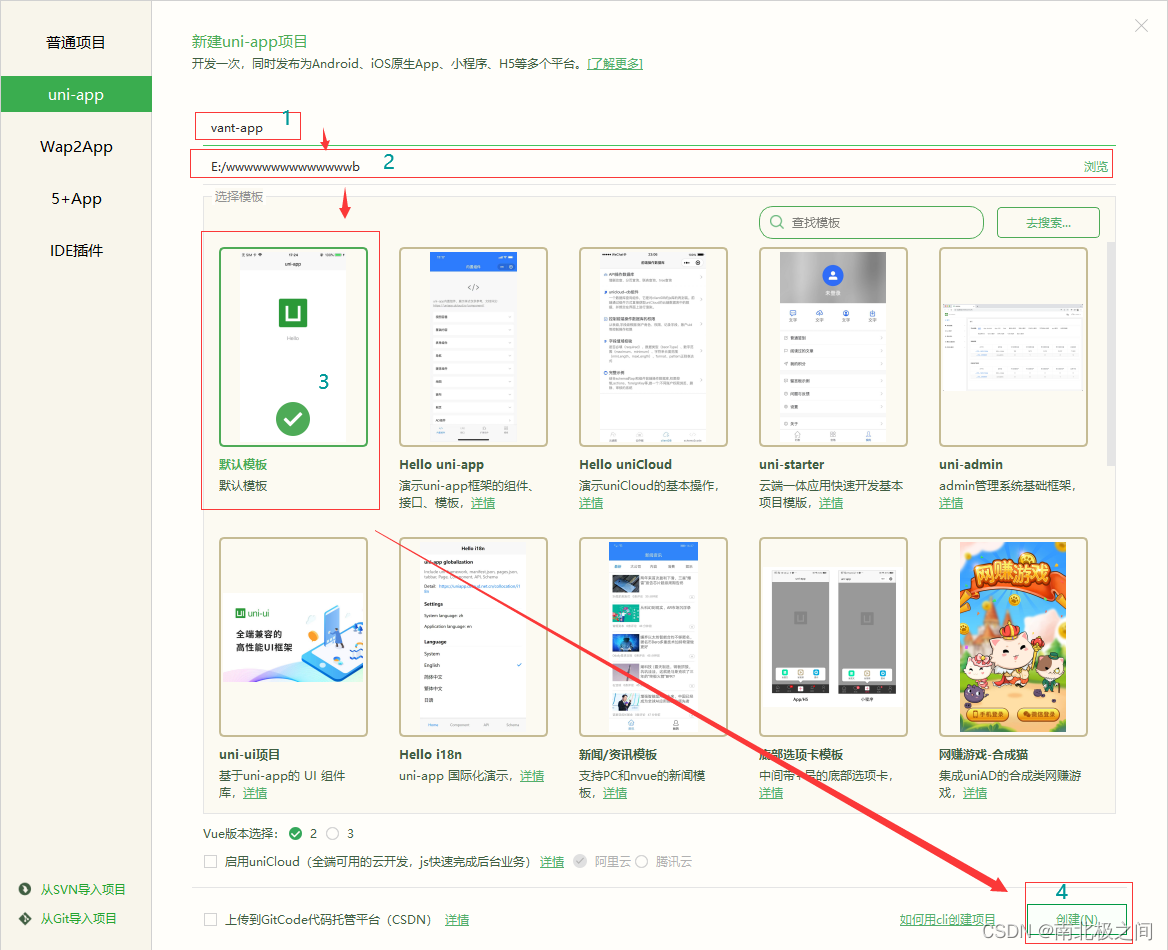Click the Hello uni-app title text
Screen dimensions: 1168x950
(442, 464)
